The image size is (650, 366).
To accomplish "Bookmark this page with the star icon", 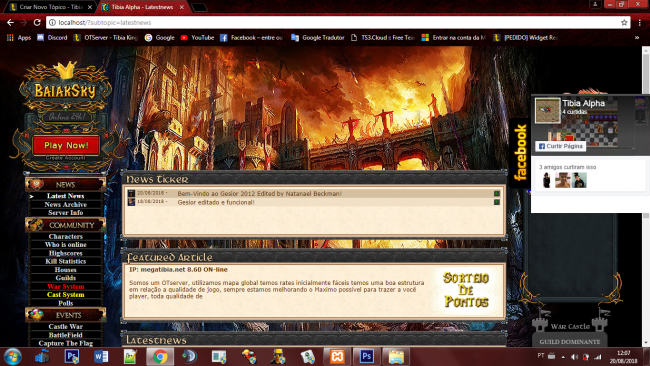I will point(624,22).
